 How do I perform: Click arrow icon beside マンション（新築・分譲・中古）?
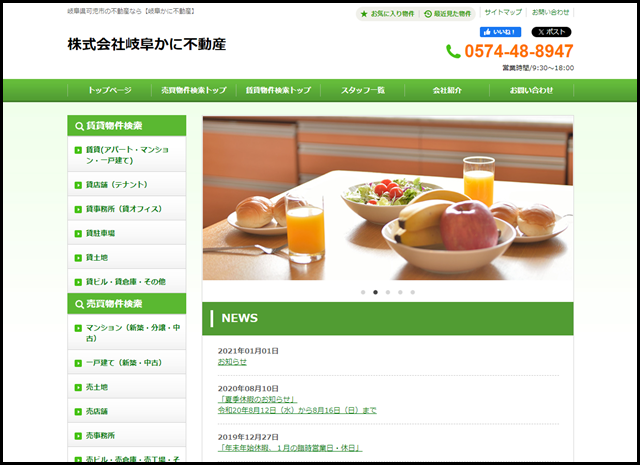78,328
